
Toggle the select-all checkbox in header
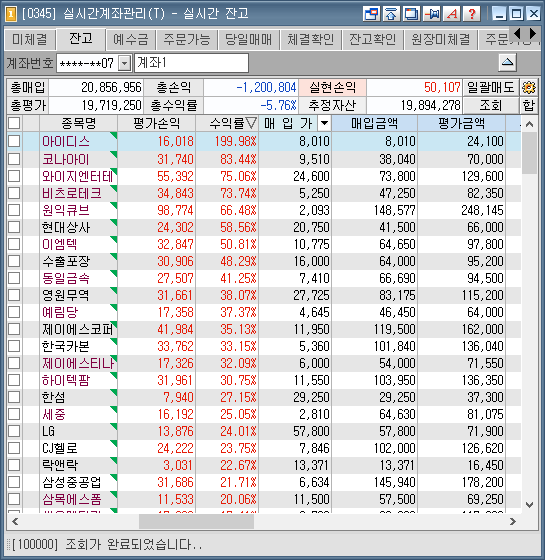14,124
